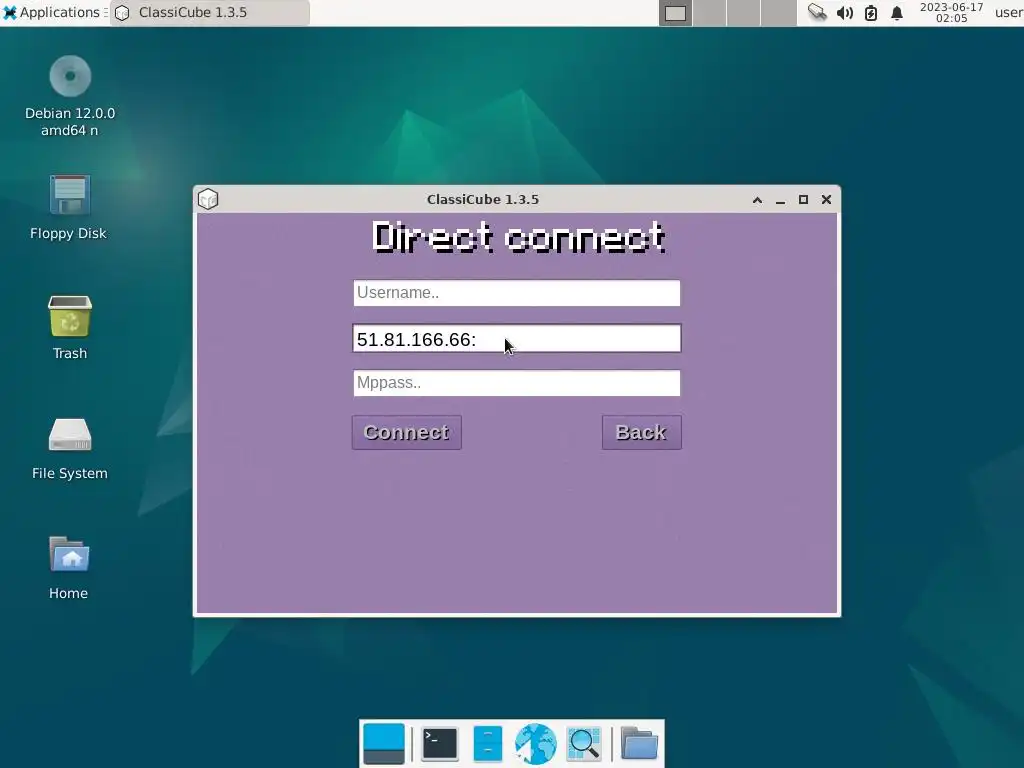Screen dimensions: 1024x768
Task: Focus the Username input field
Action: tap(517, 293)
